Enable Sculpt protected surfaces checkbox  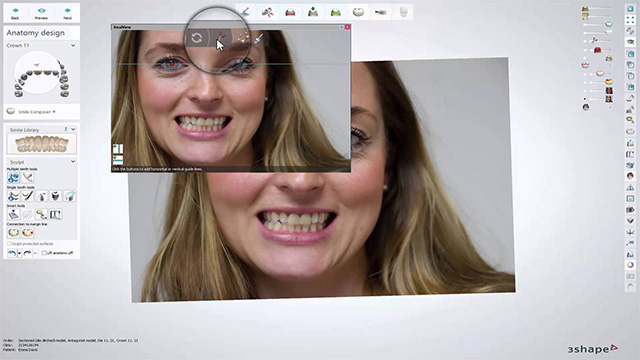(9, 244)
